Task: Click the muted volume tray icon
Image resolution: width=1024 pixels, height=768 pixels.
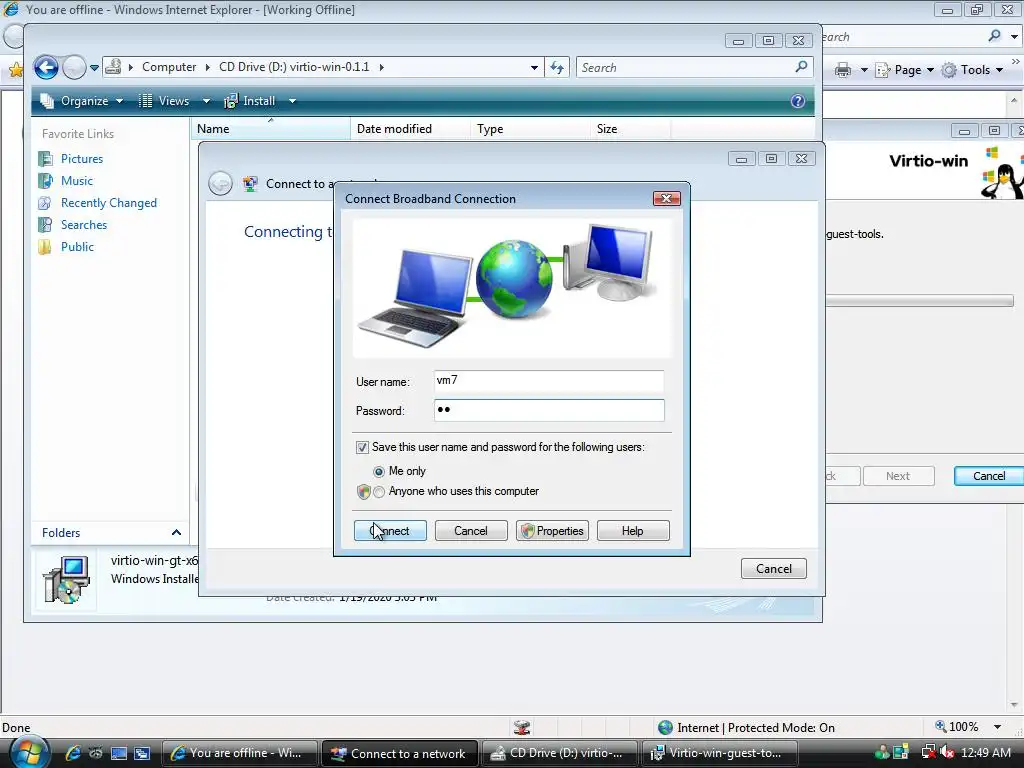Action: click(946, 753)
